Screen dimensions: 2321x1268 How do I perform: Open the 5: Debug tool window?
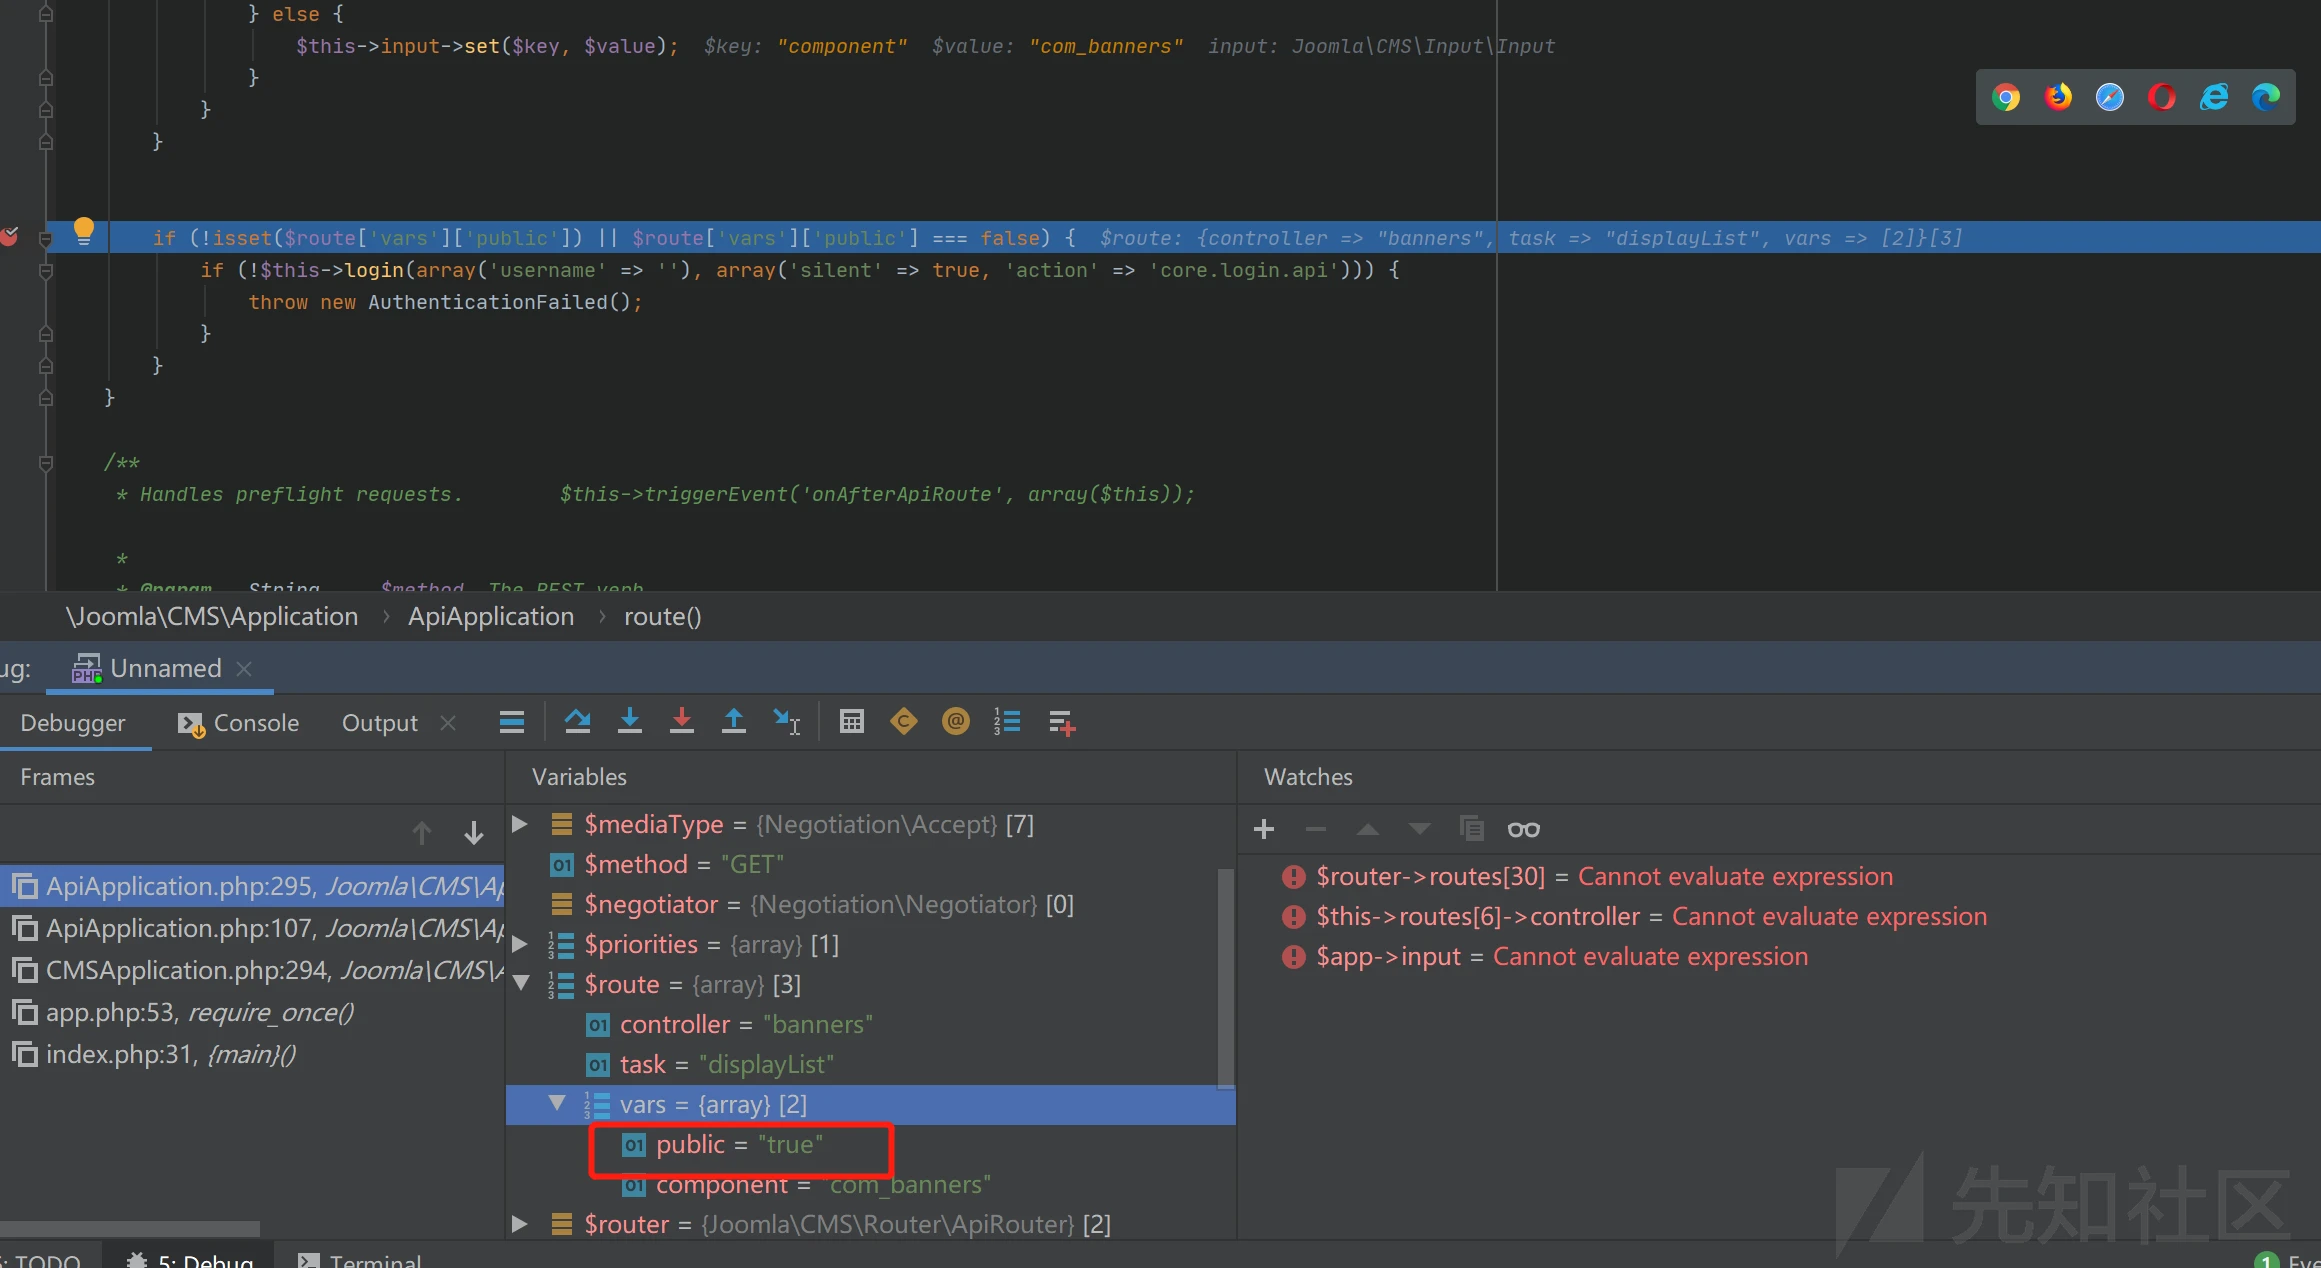coord(190,1260)
